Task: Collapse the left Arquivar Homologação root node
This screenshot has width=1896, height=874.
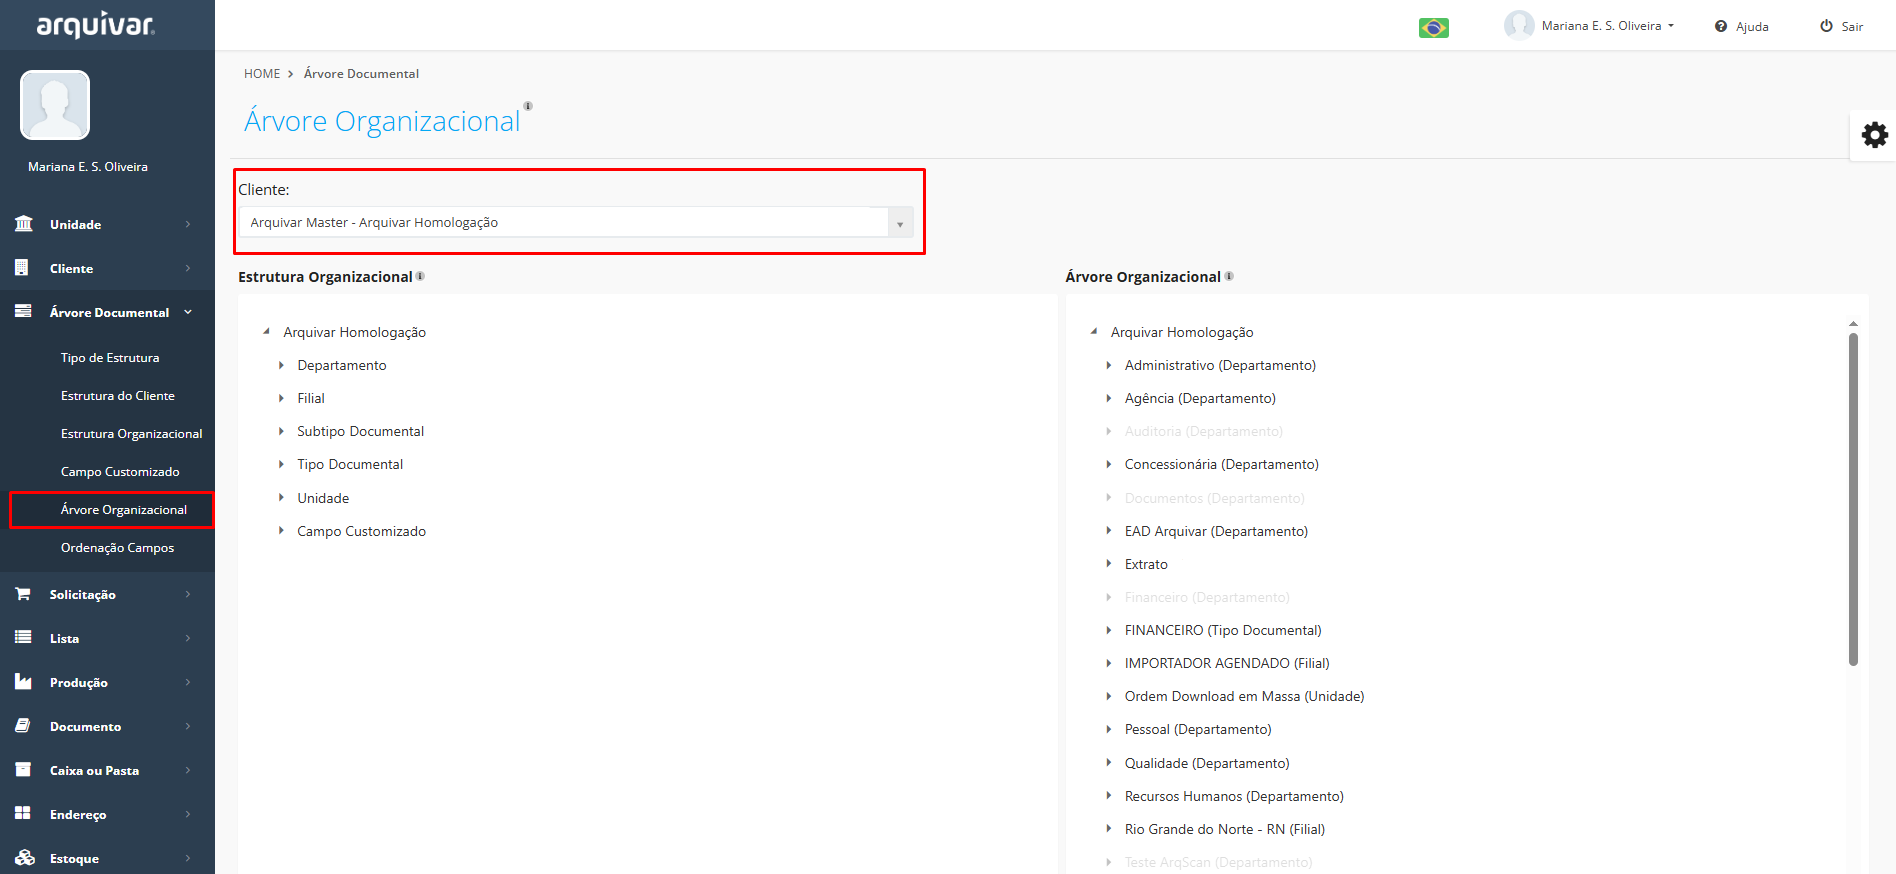Action: pos(266,331)
